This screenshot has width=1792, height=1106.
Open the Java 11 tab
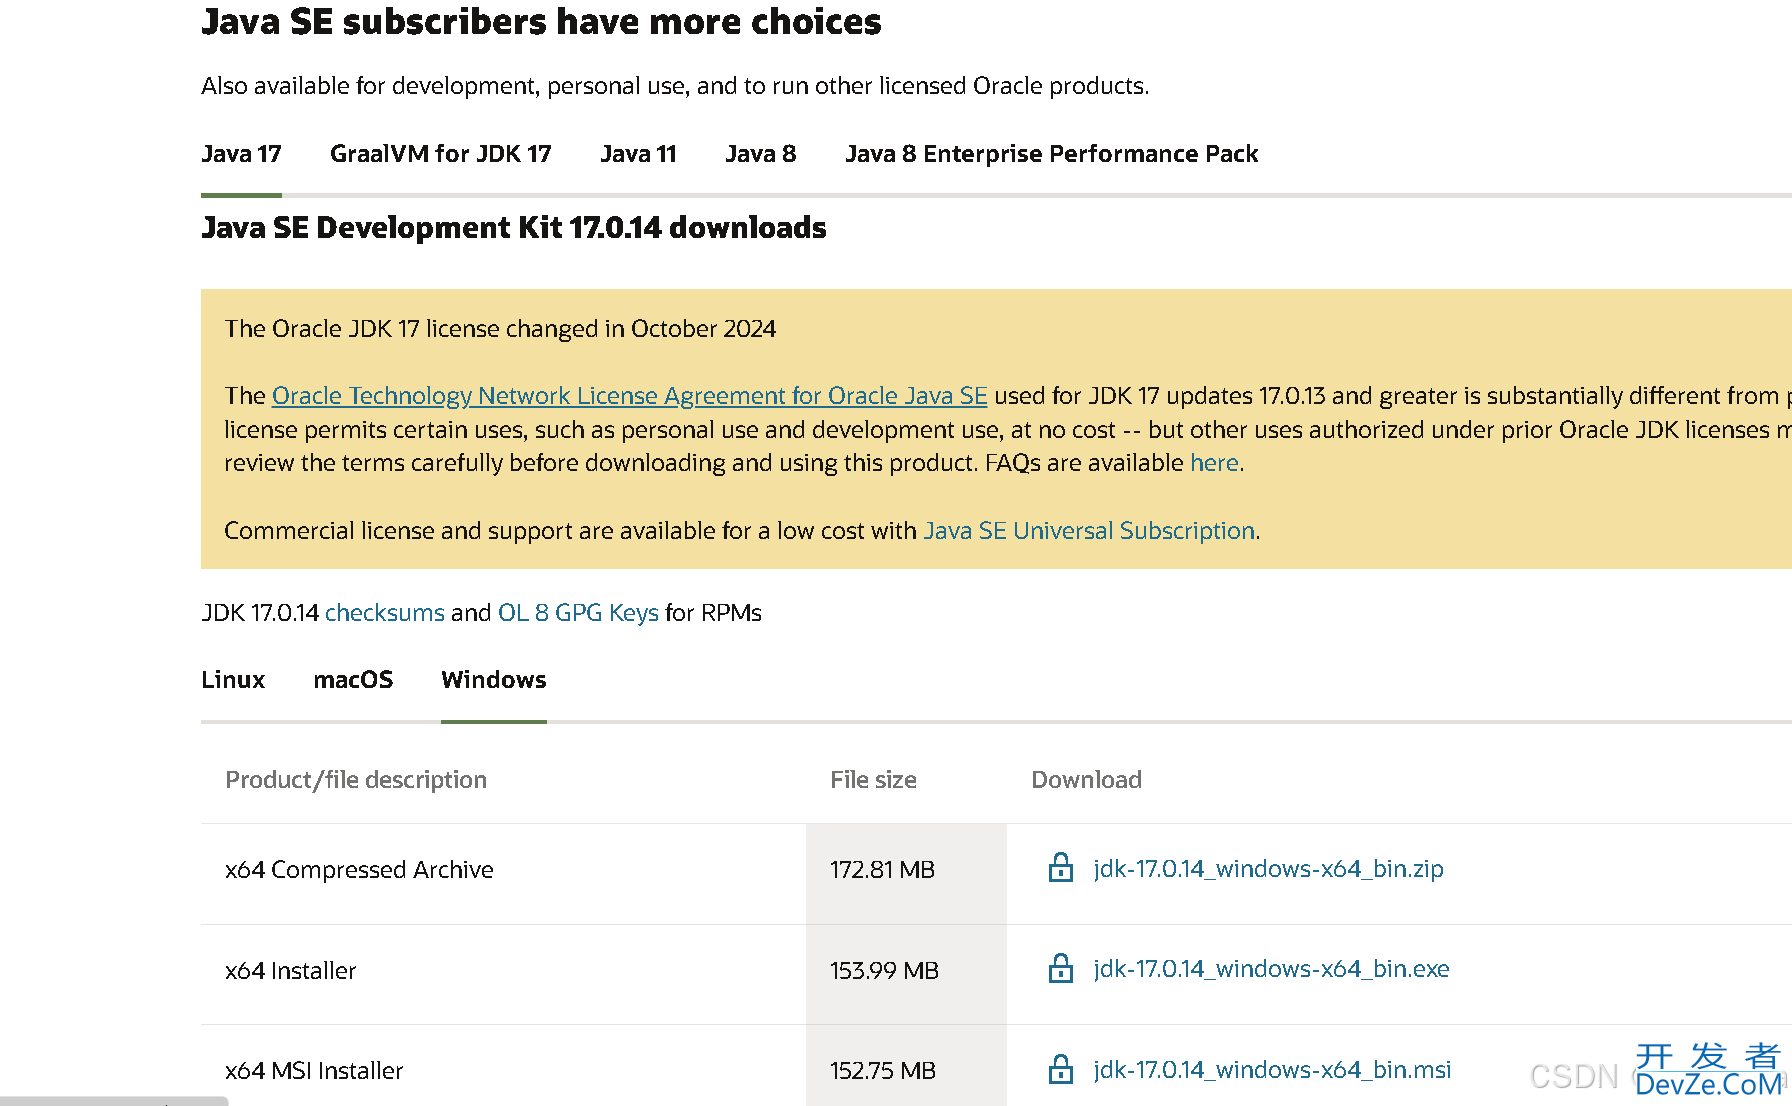coord(638,154)
